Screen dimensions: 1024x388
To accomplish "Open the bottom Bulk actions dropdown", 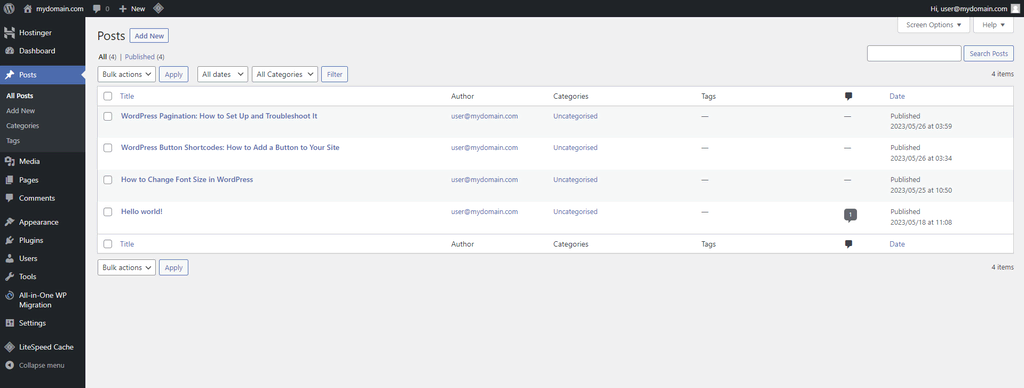I will 127,267.
